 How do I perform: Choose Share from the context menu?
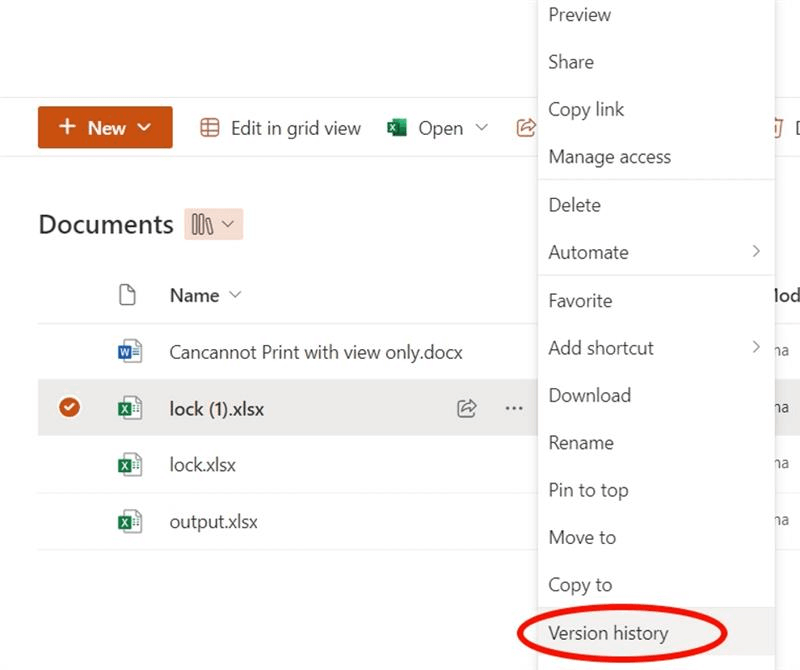(x=657, y=62)
